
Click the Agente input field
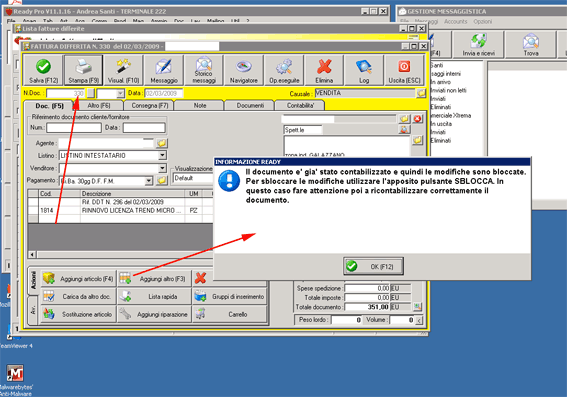coord(106,143)
